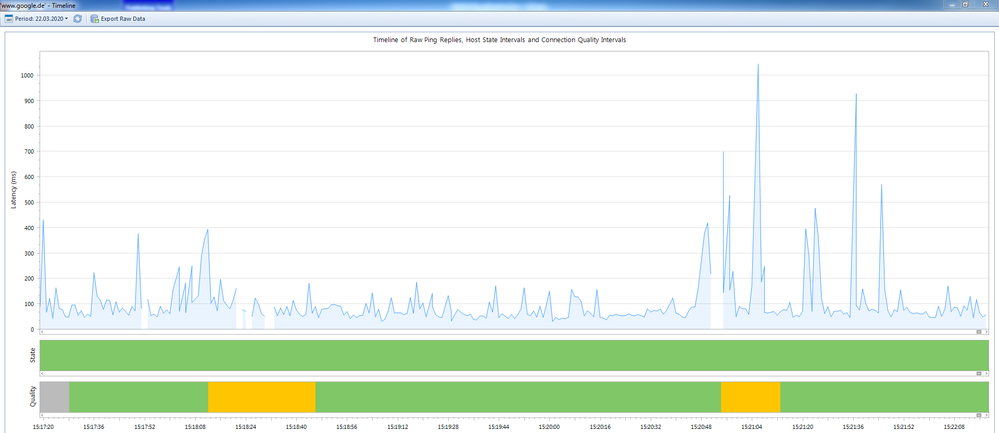
Task: Select second yellow Quality interval near 15:21:04
Action: click(x=751, y=397)
